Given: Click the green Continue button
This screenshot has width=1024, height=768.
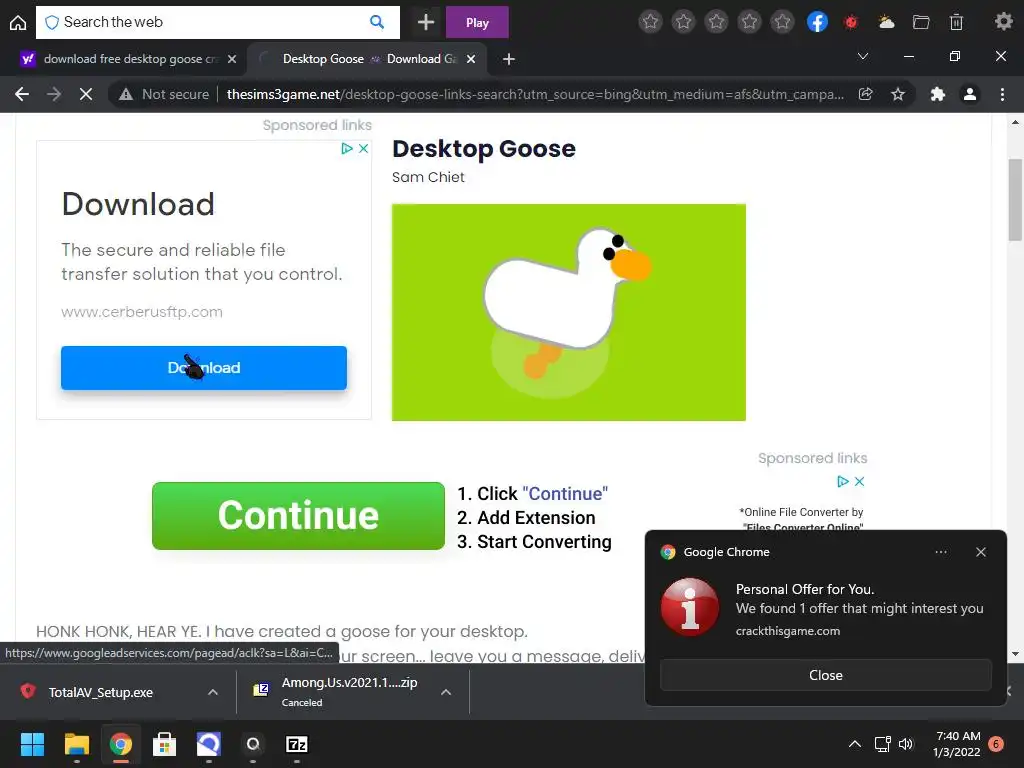Looking at the screenshot, I should tap(298, 515).
